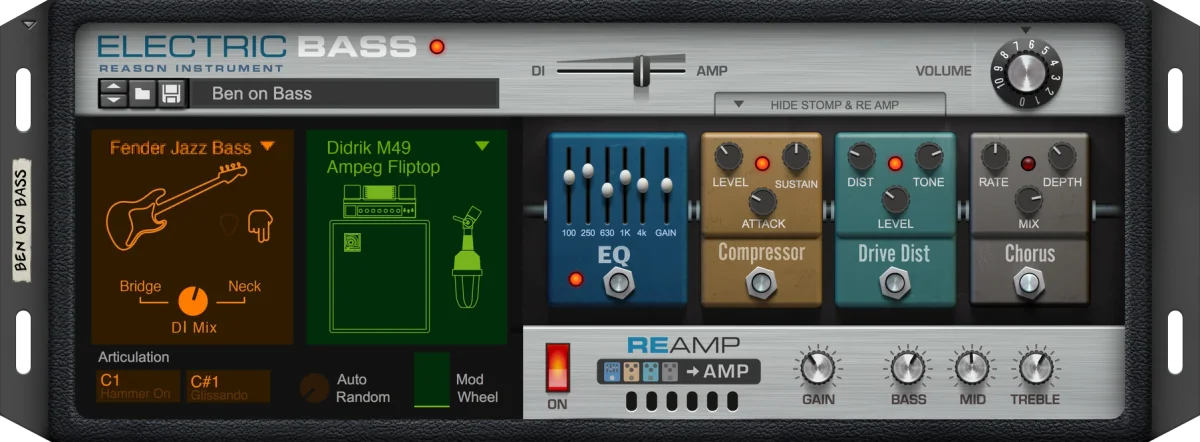Image resolution: width=1200 pixels, height=442 pixels.
Task: Adjust the ReAmp Treble knob
Action: click(x=1034, y=367)
